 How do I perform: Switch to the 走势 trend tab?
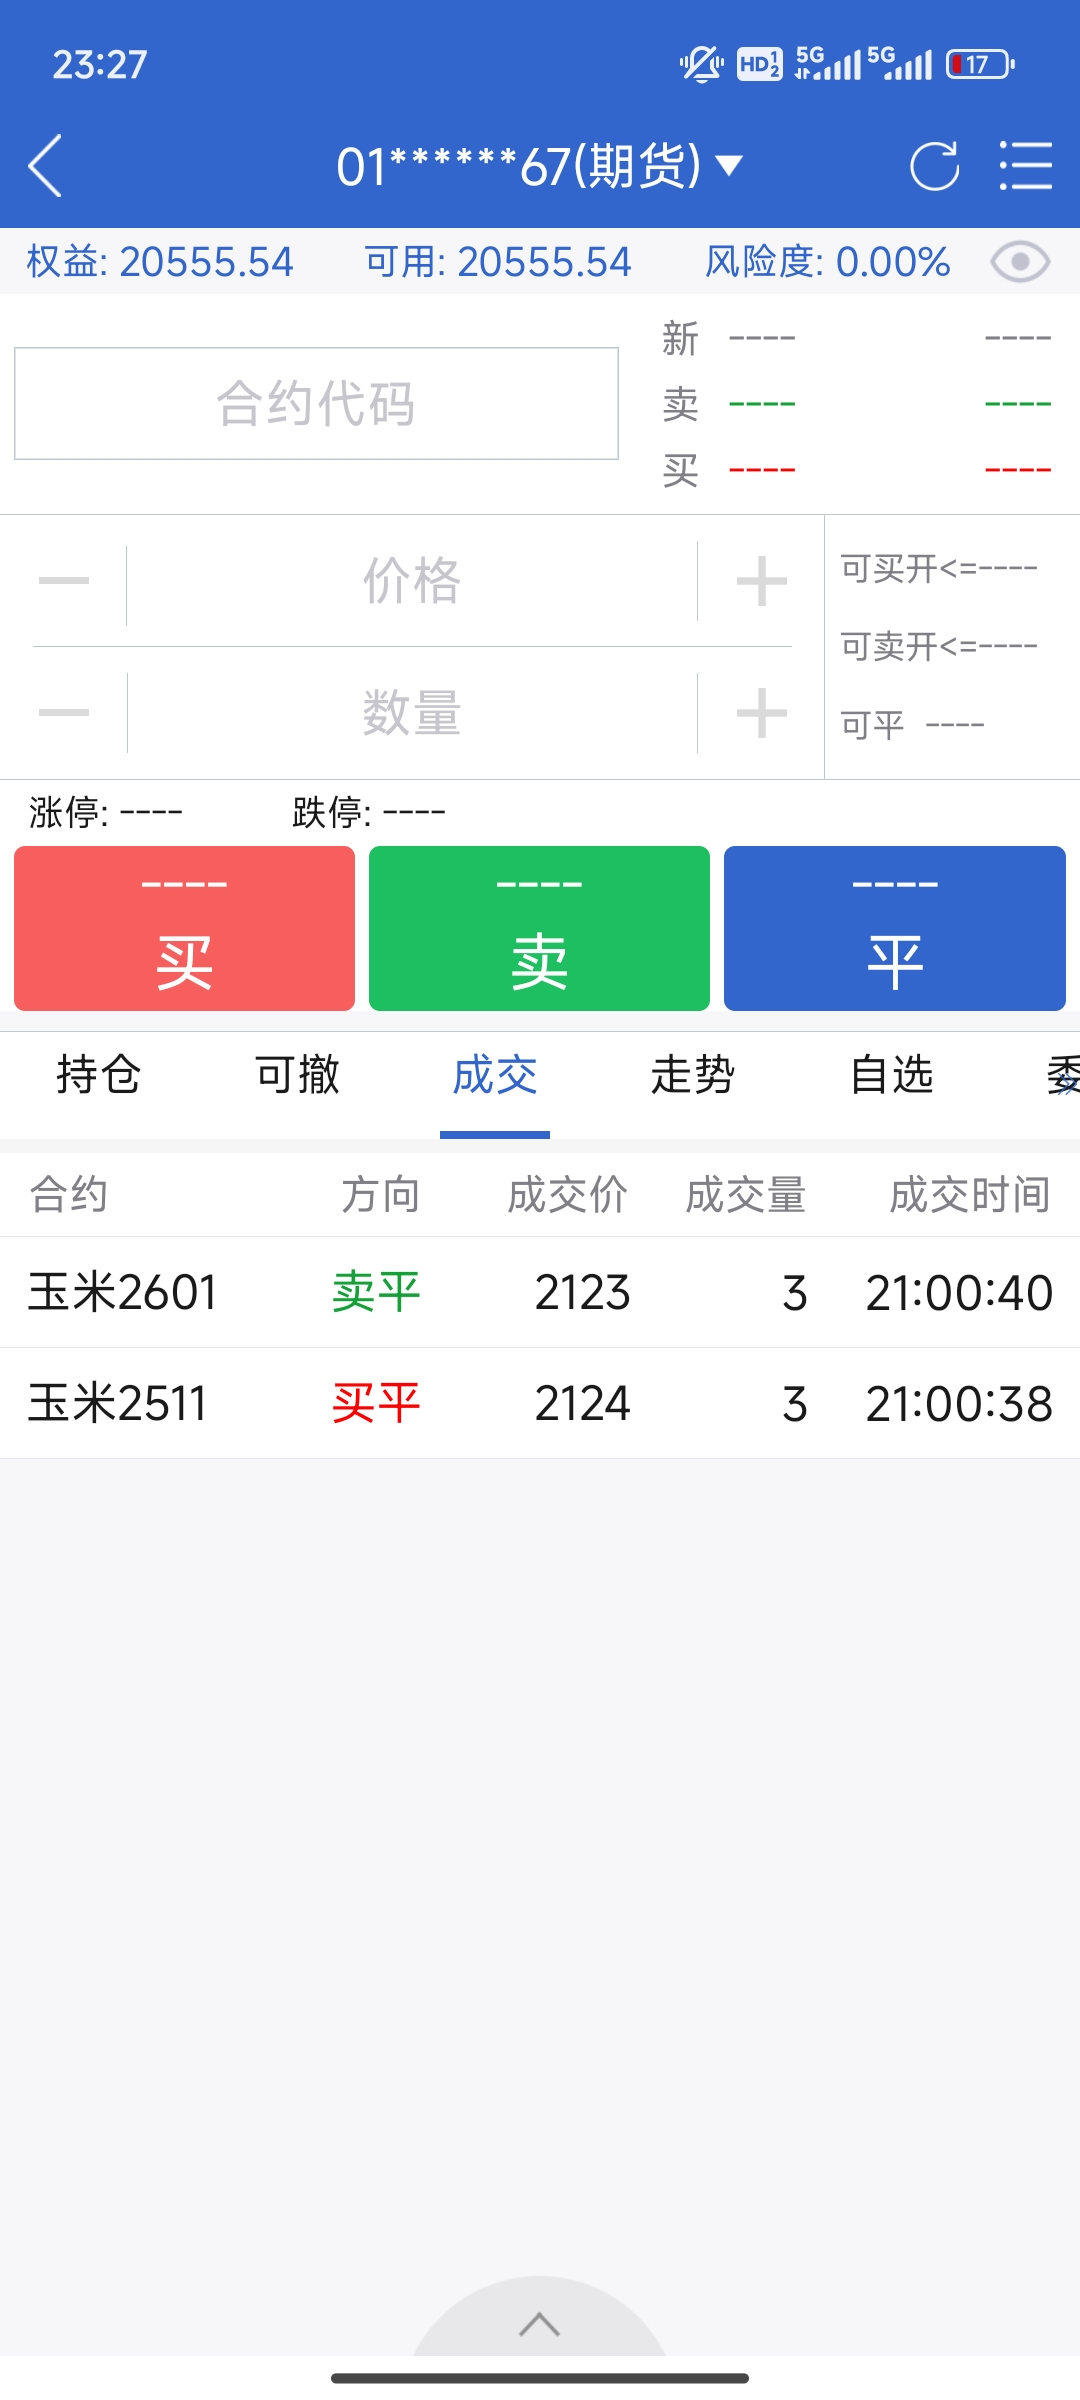pos(693,1076)
